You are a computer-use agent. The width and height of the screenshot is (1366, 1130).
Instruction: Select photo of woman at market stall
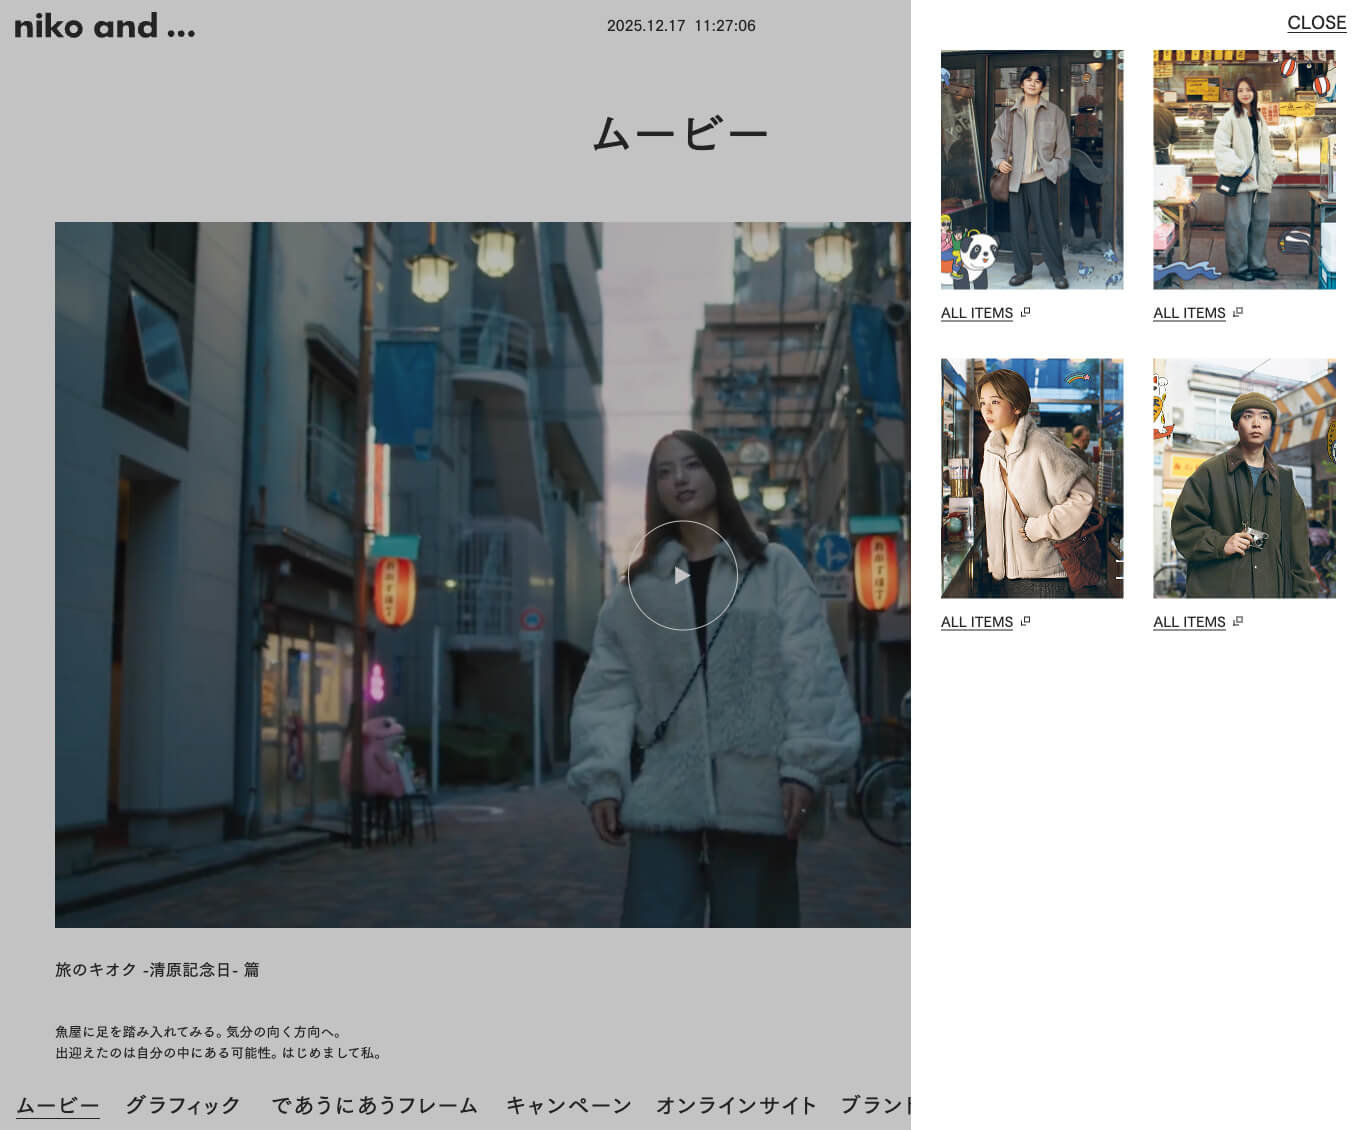[x=1243, y=170]
